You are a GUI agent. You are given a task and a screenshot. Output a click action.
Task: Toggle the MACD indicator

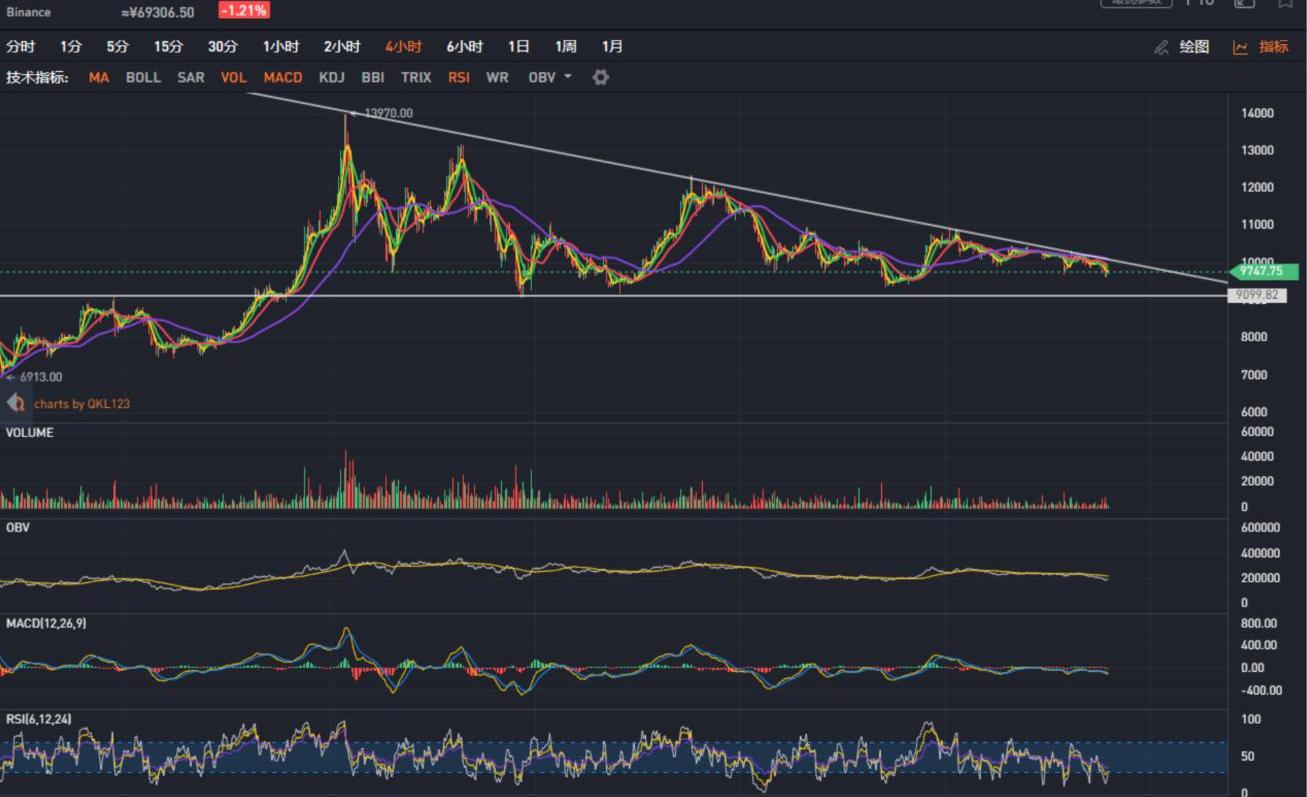[283, 77]
